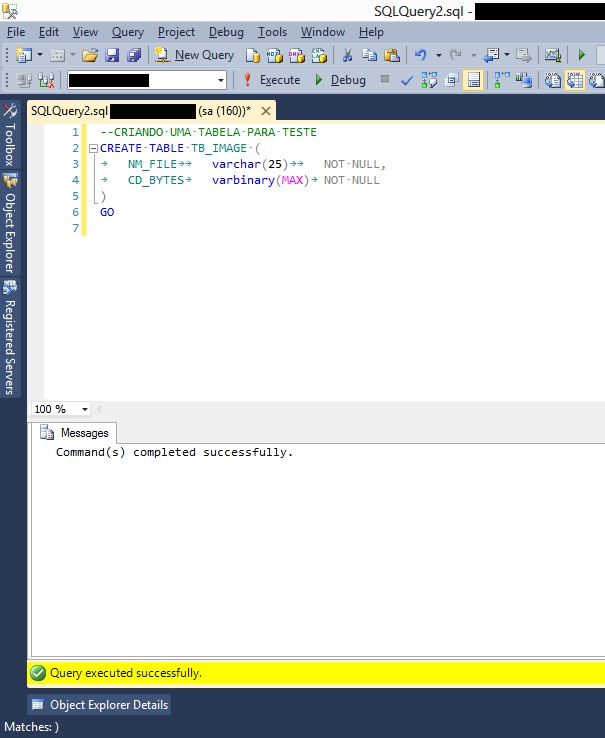Open the Query menu

click(x=128, y=32)
